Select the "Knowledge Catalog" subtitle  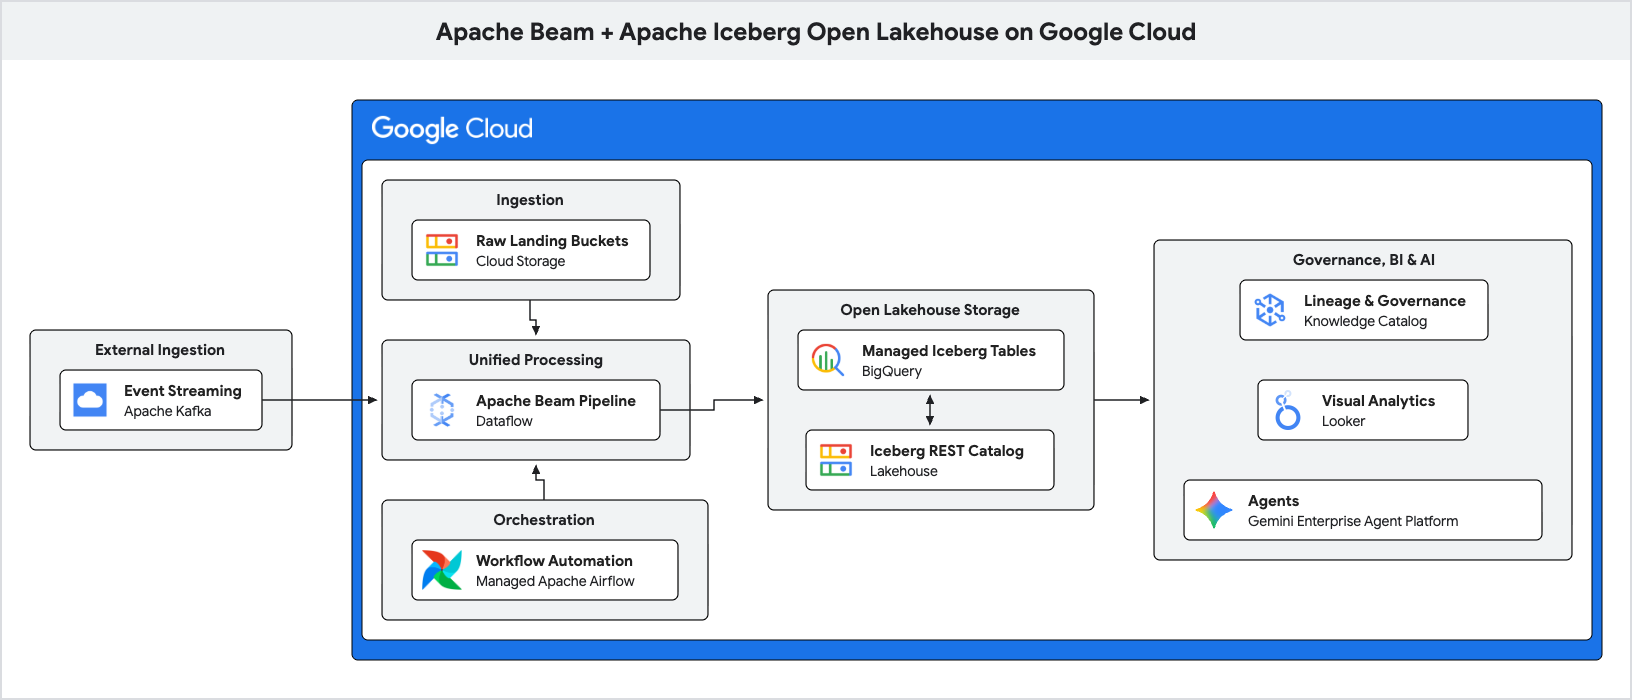coord(1366,321)
